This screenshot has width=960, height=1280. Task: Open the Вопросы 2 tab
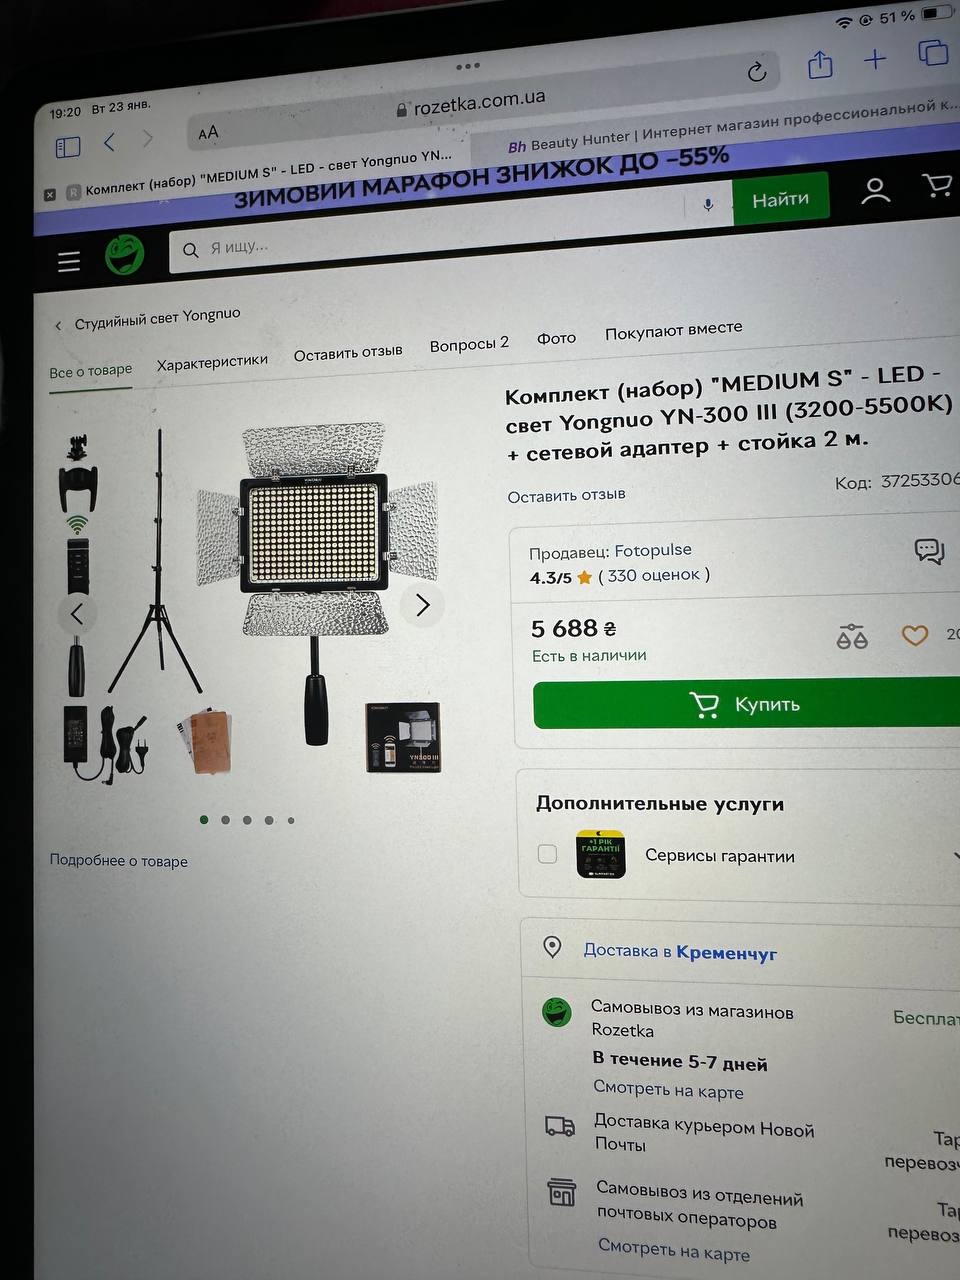click(469, 344)
